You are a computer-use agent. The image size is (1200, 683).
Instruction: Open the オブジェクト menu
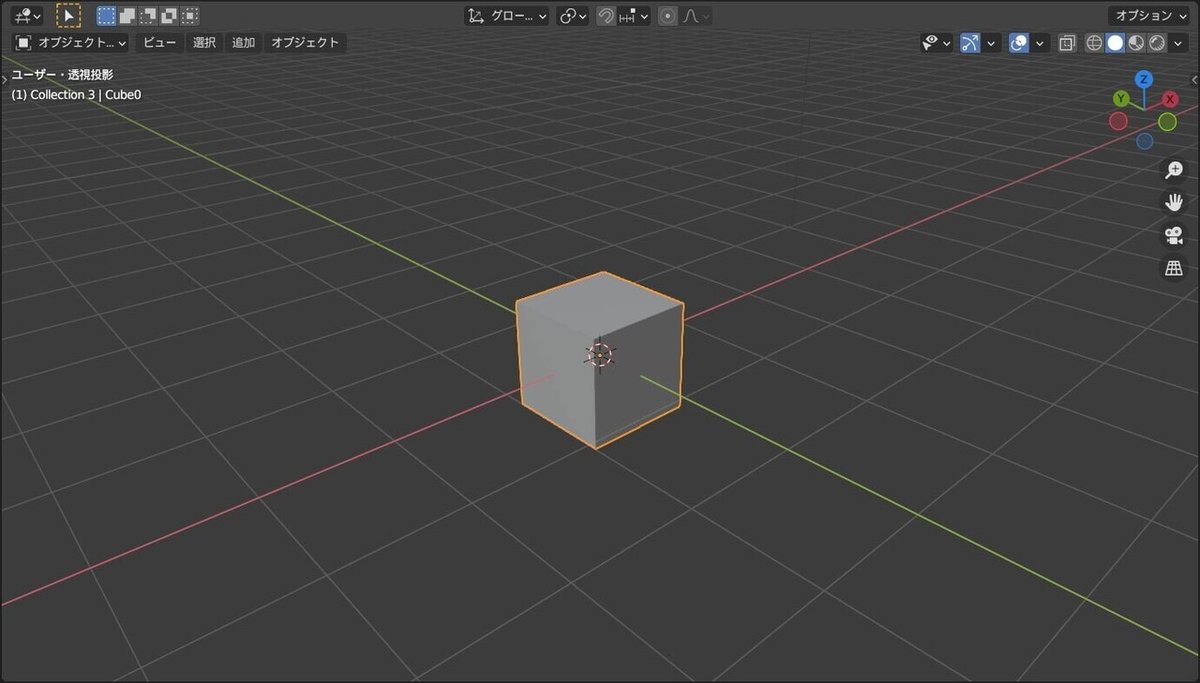click(305, 43)
